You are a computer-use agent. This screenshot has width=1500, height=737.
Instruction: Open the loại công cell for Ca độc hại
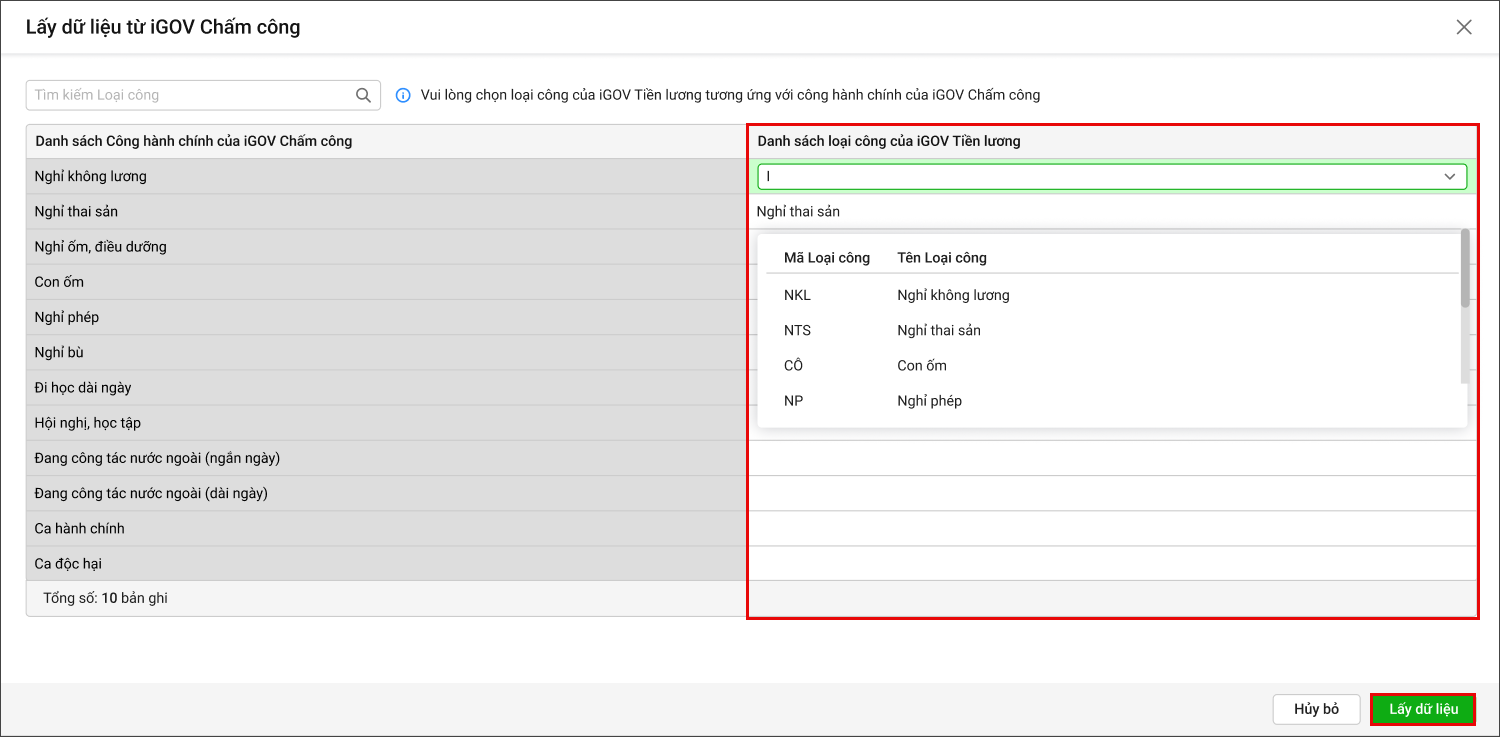[1112, 564]
